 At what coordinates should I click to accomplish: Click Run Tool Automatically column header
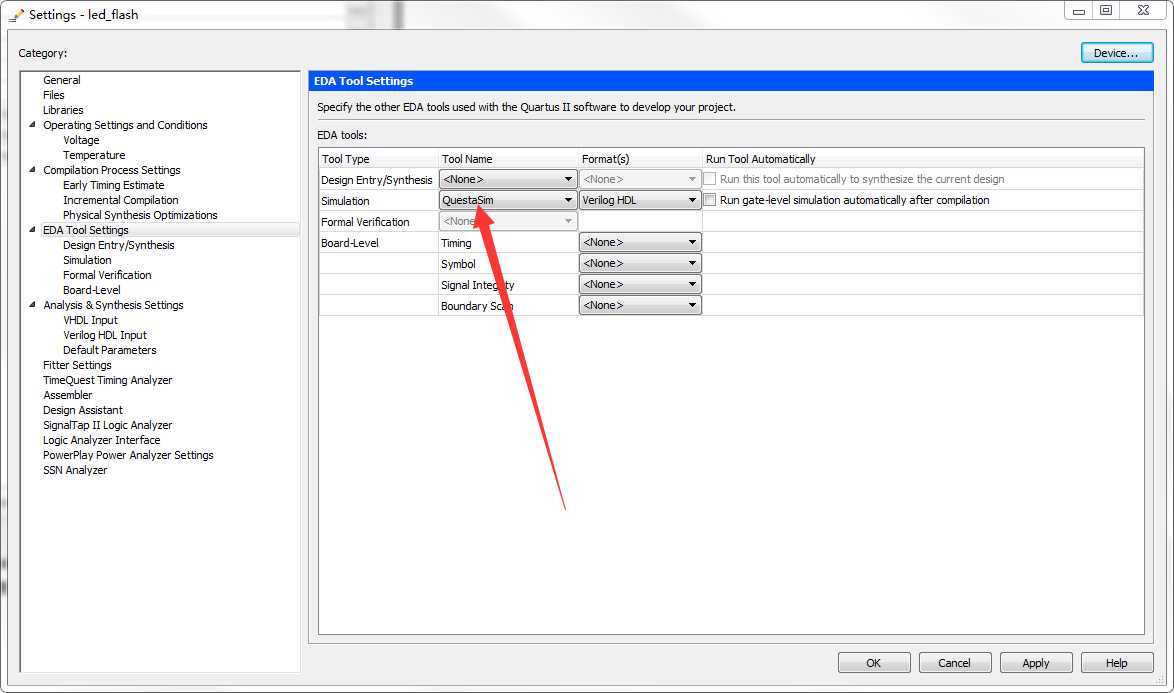922,159
